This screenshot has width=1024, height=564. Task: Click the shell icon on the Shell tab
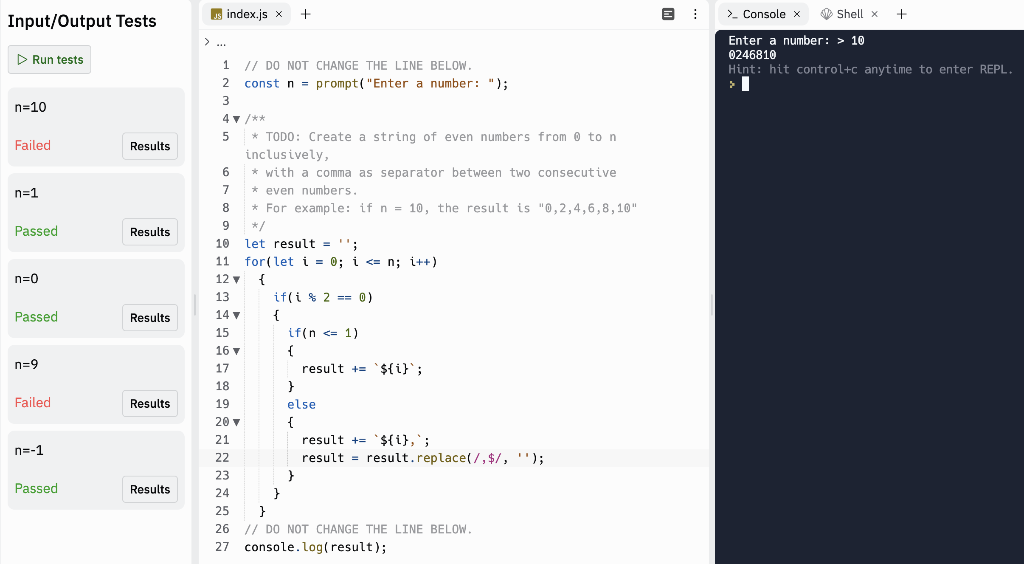click(x=826, y=14)
